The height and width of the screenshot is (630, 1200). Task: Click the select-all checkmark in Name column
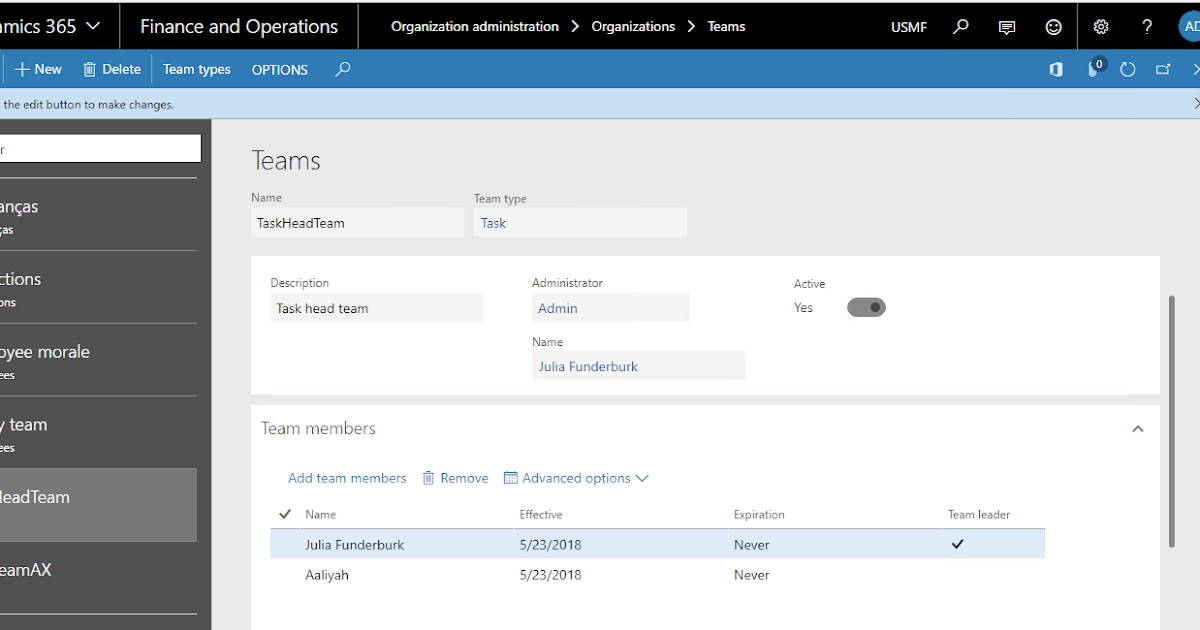[x=284, y=513]
